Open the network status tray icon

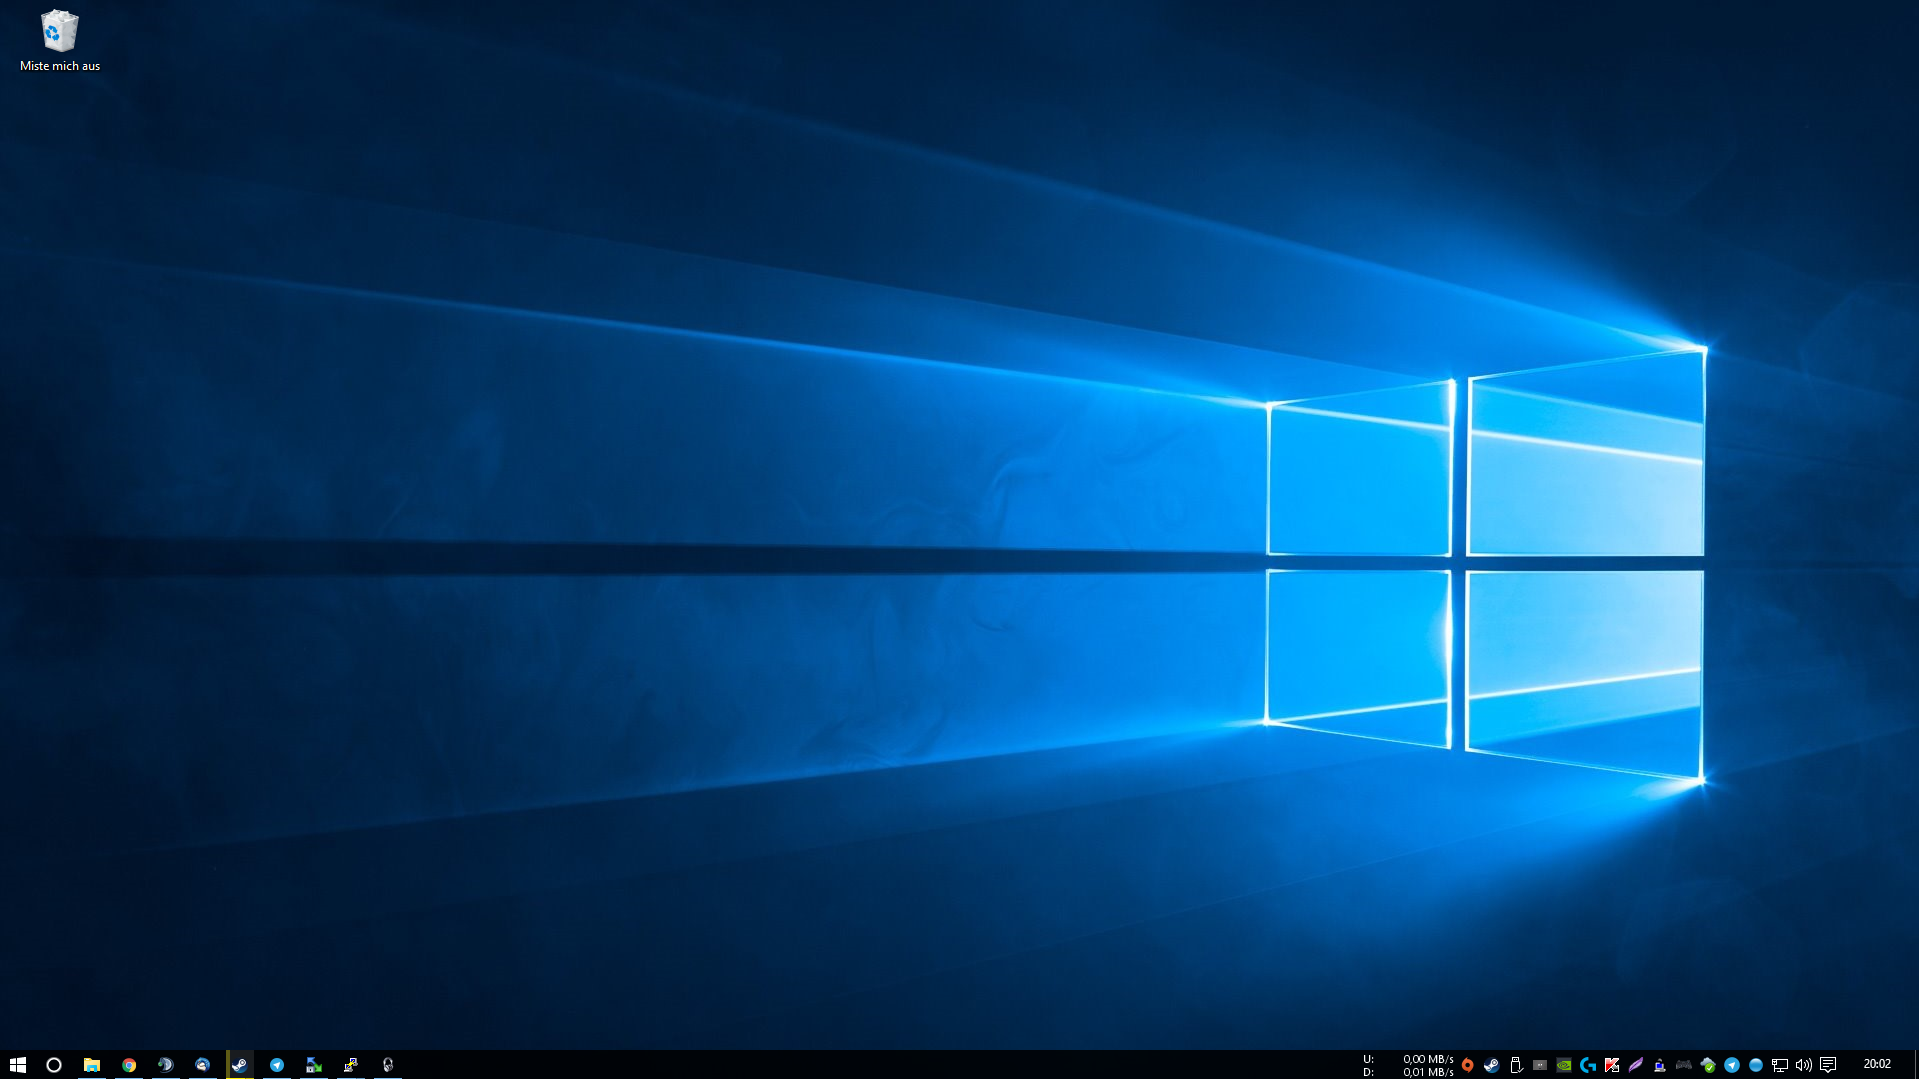click(1779, 1065)
